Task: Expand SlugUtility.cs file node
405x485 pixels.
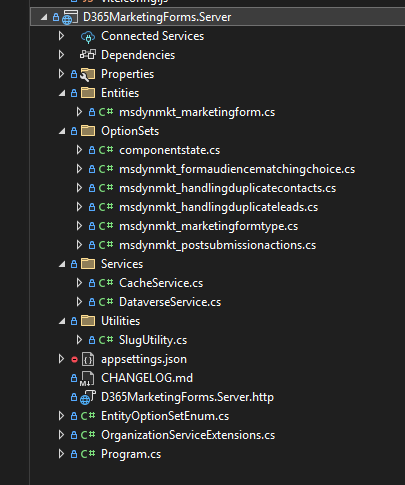Action: click(x=79, y=340)
